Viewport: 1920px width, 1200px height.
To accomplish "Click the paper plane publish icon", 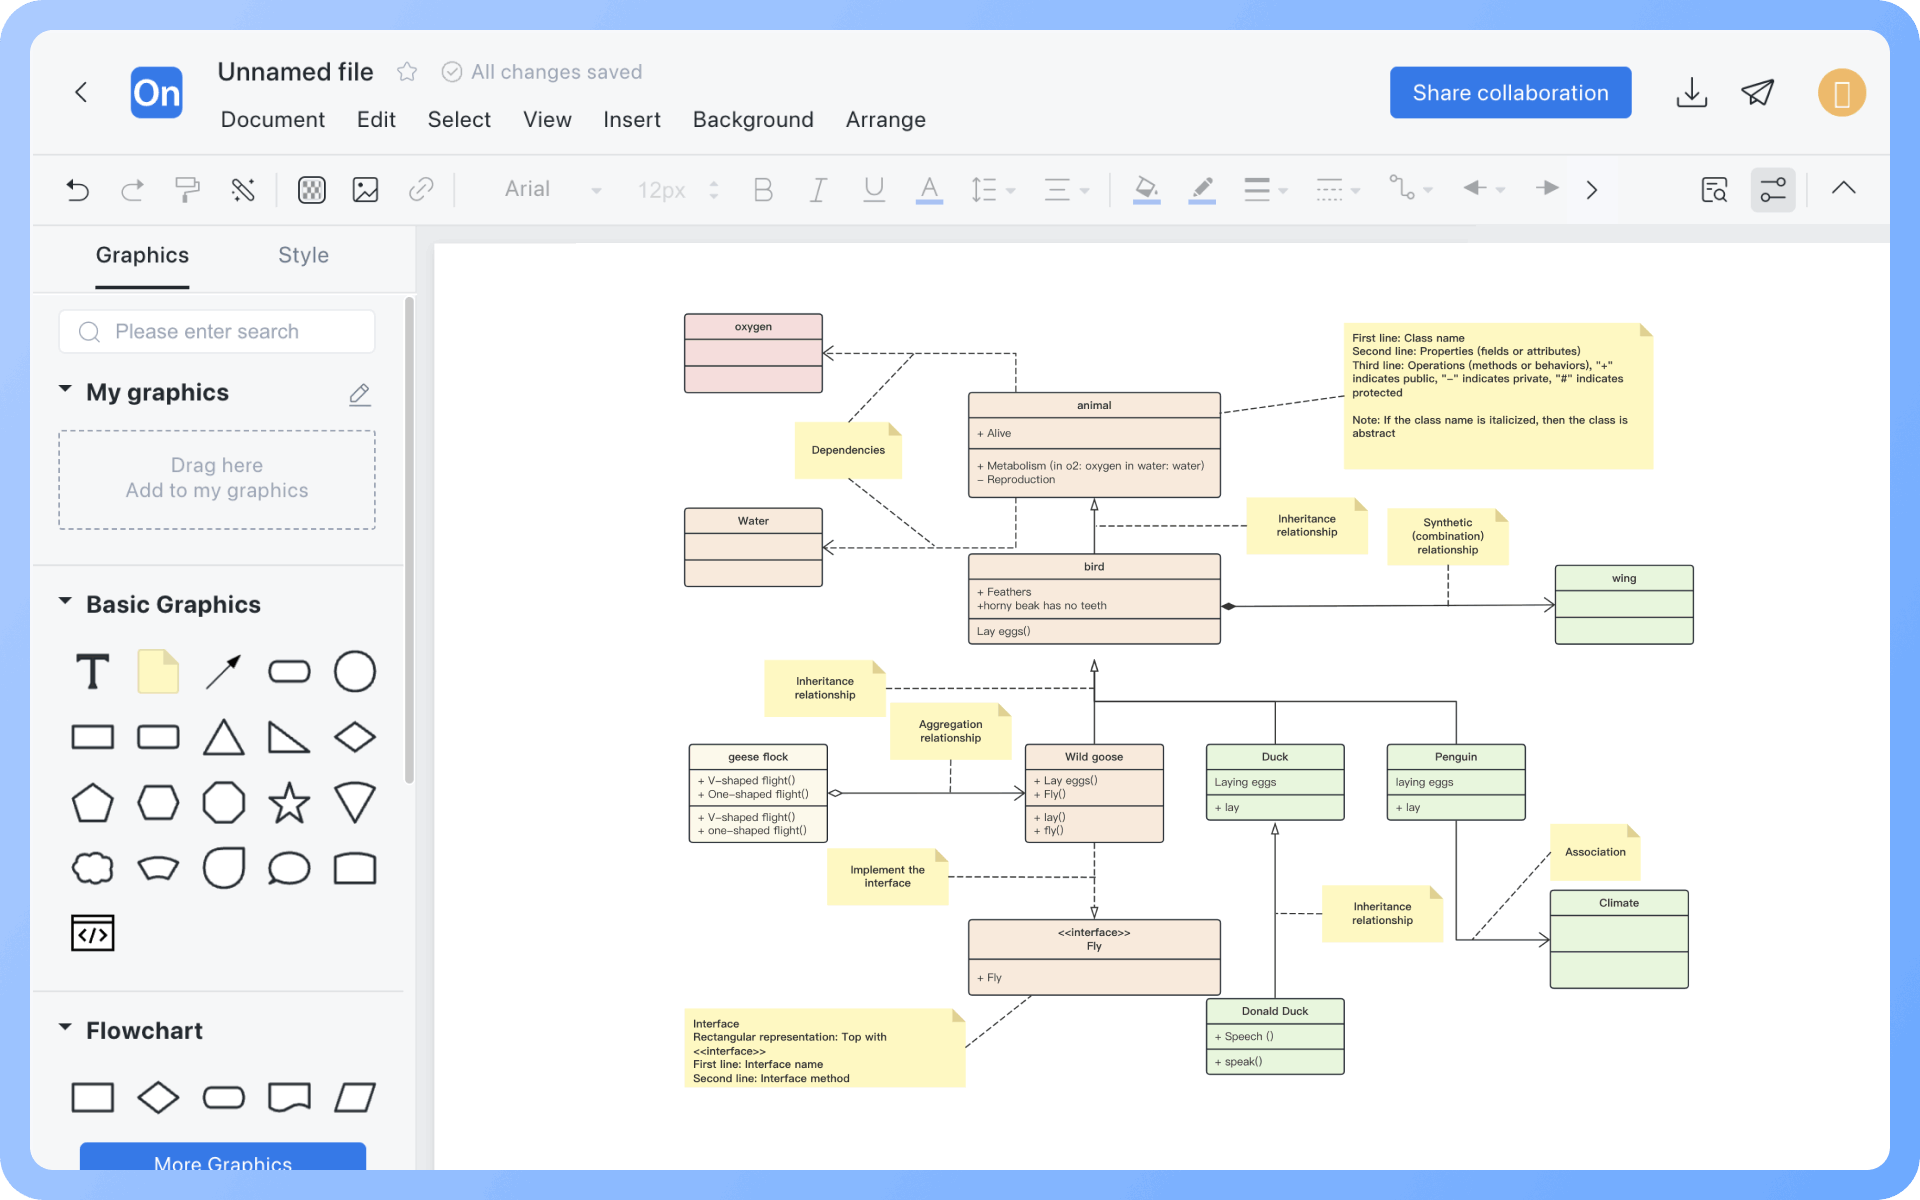I will pyautogui.click(x=1758, y=93).
